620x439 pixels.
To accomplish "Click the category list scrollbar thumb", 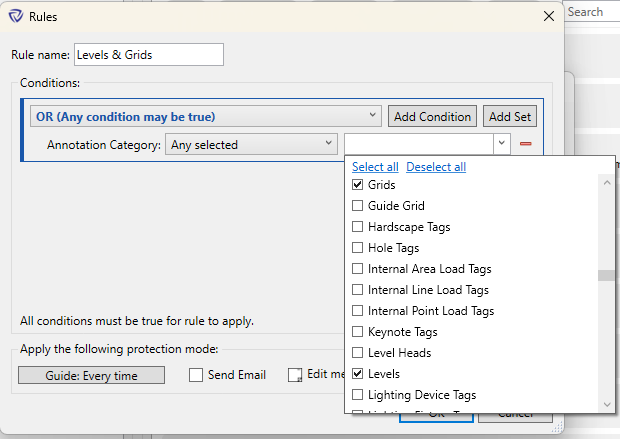I will [607, 275].
